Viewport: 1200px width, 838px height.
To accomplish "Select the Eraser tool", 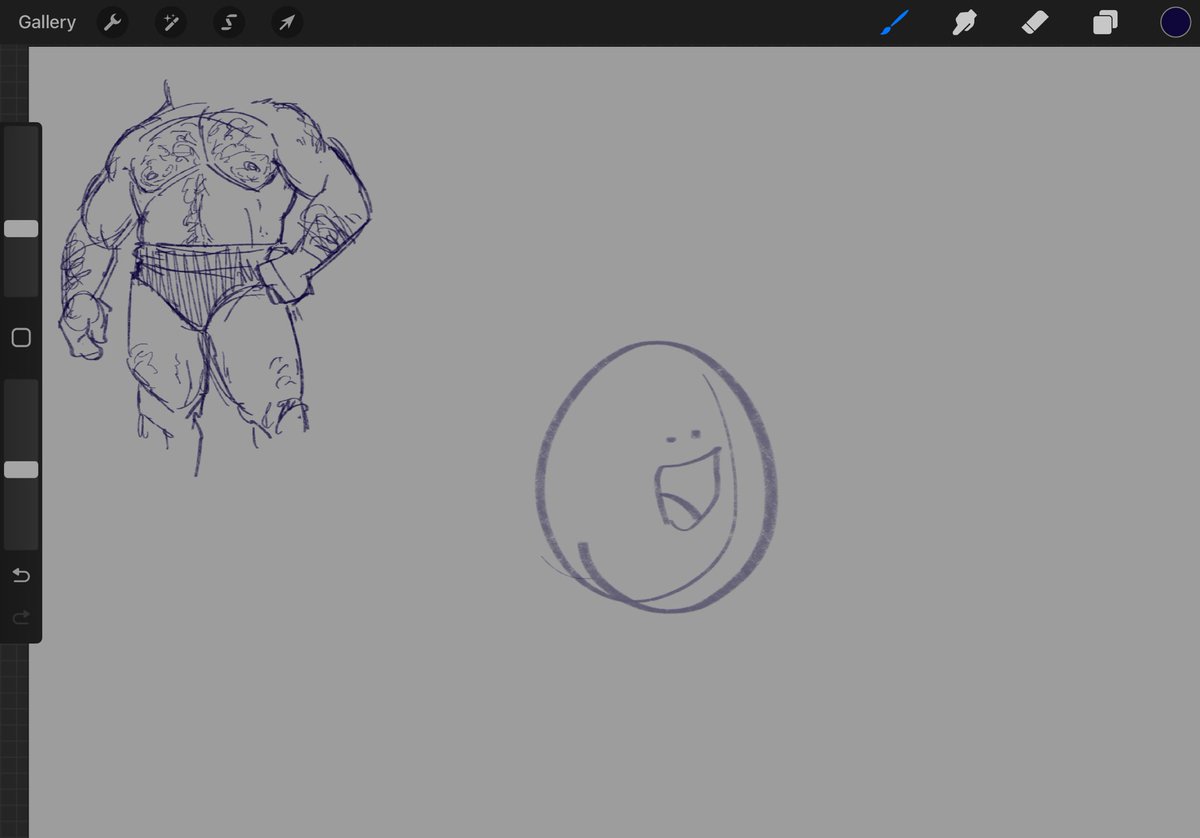I will tap(1034, 21).
